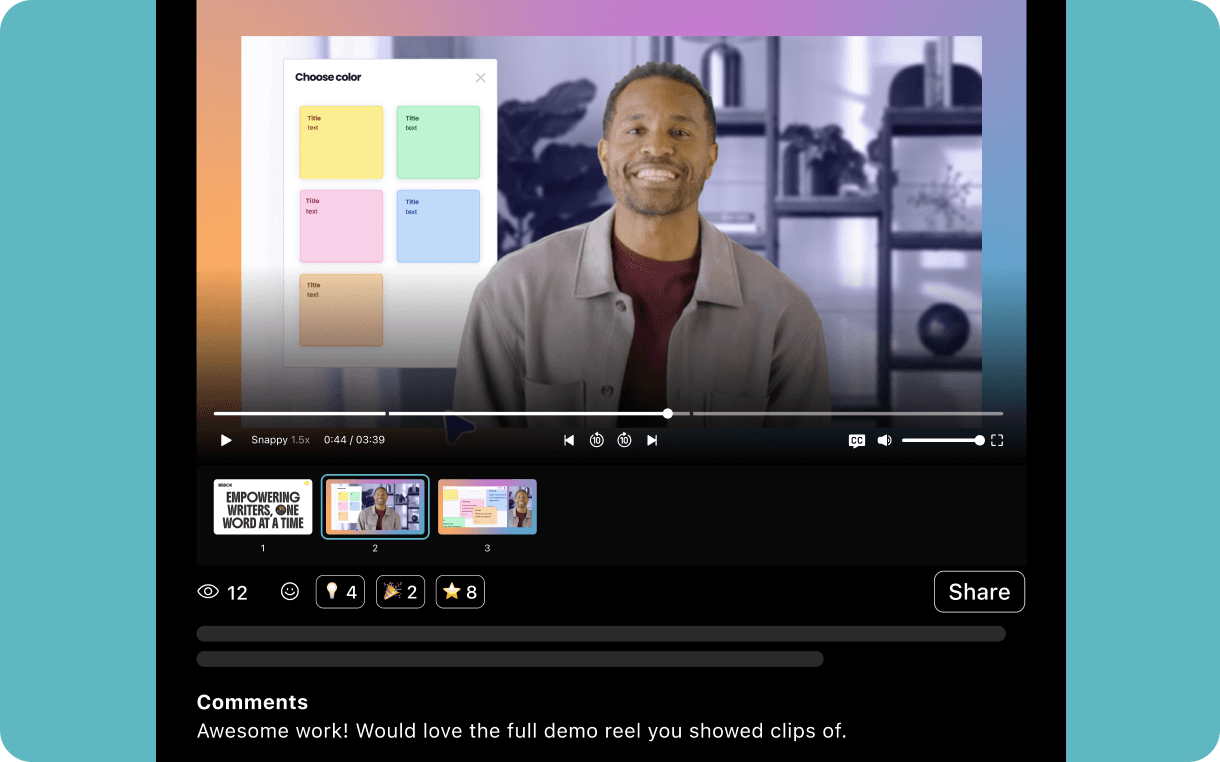
Task: Open Snappy 1.5x playback speed selector
Action: (x=280, y=440)
